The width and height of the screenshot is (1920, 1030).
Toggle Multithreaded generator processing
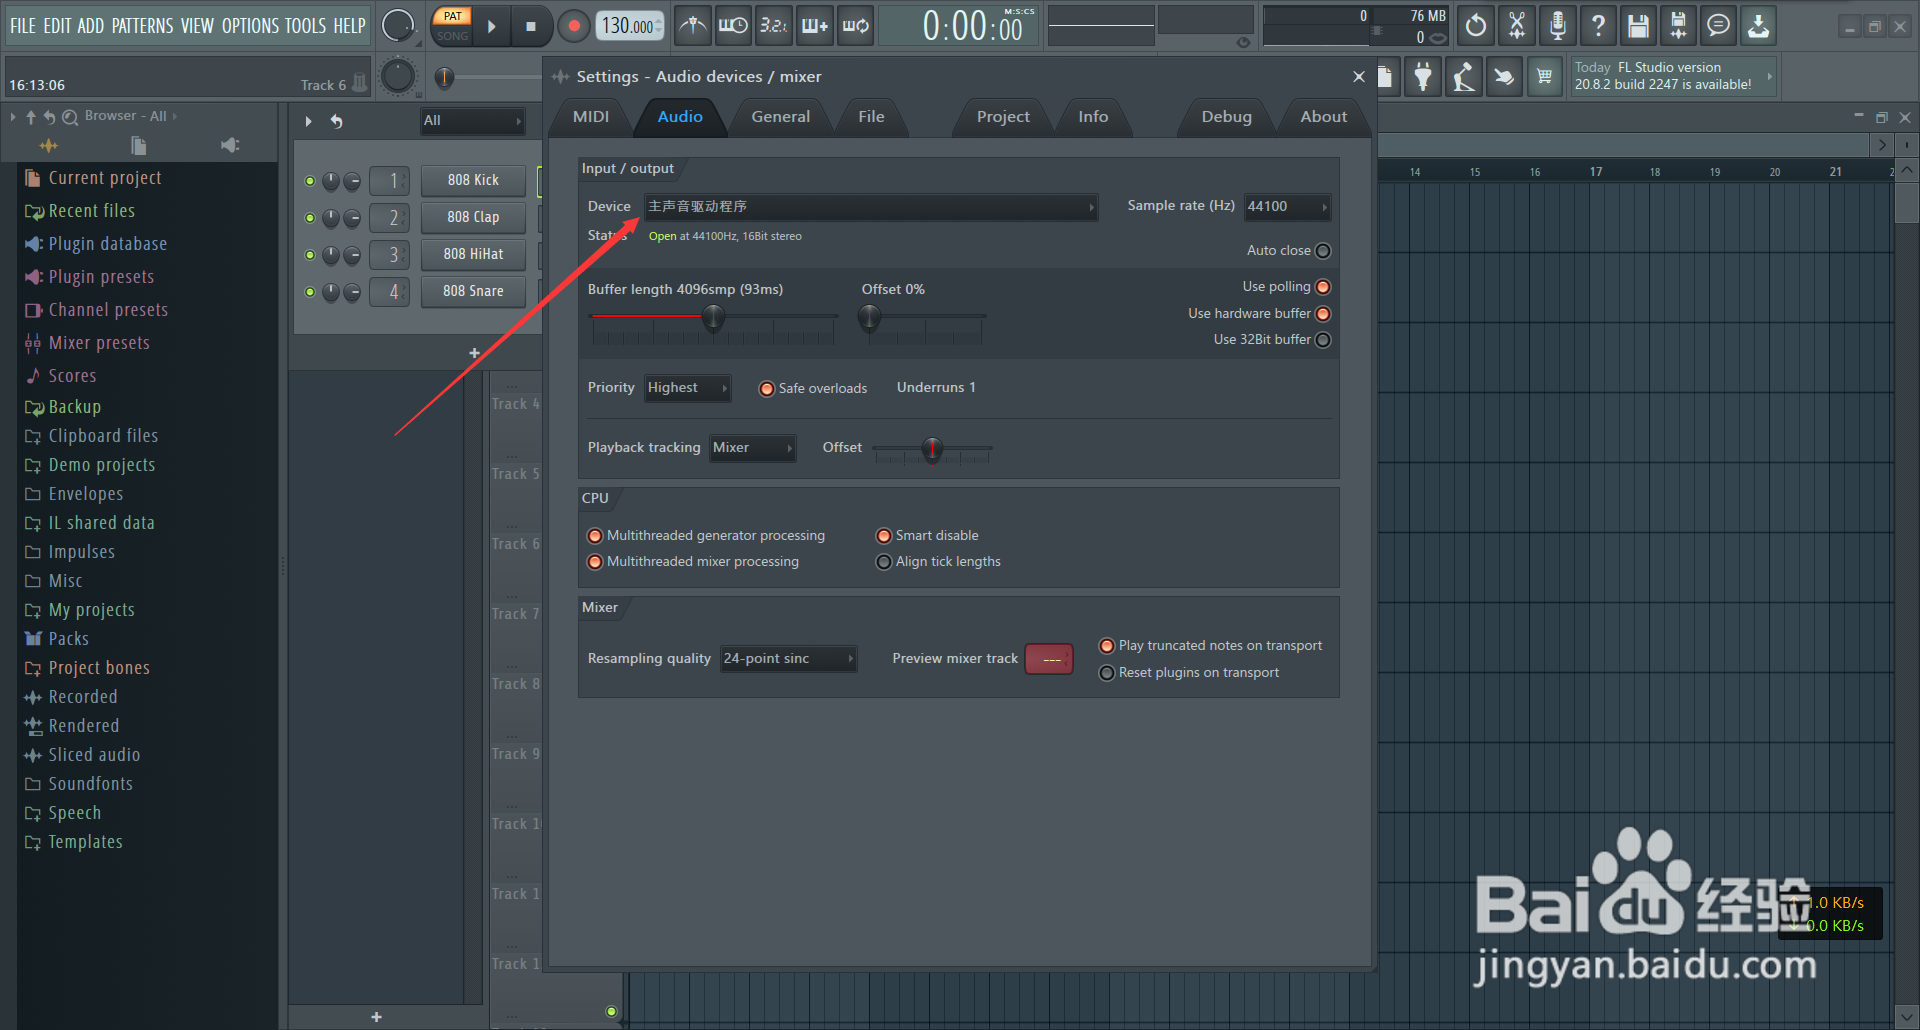pyautogui.click(x=595, y=536)
